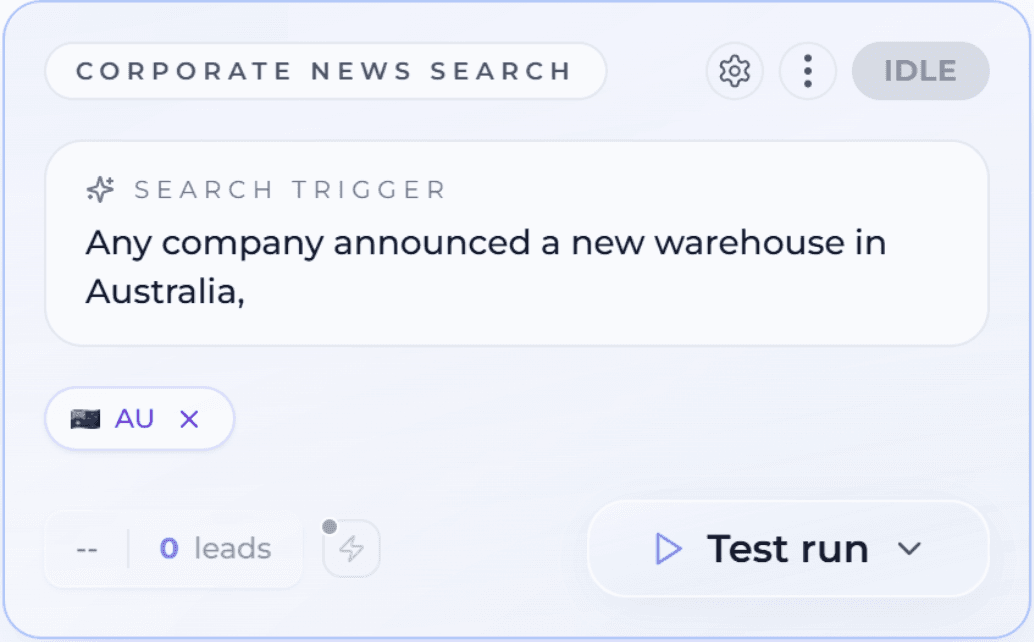Click the double-dash stat placeholder
Screen dimensions: 1034x642
point(87,549)
